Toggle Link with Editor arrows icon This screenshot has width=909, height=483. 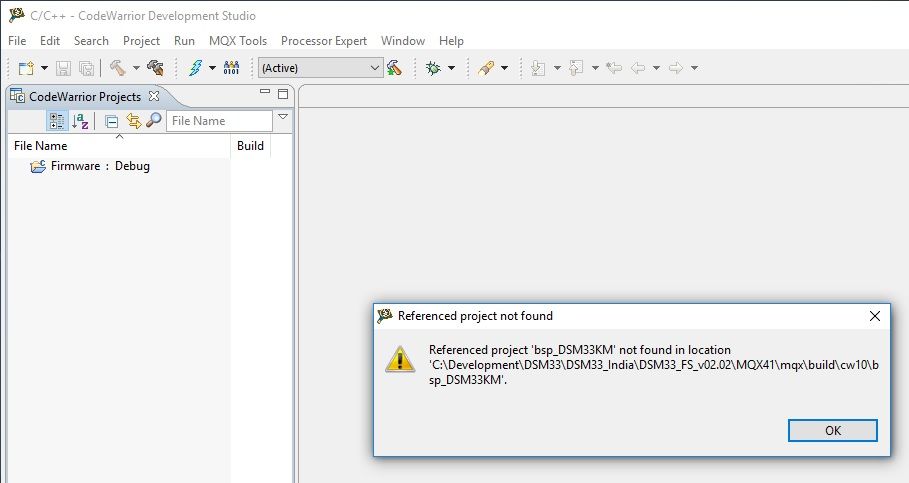(x=133, y=121)
